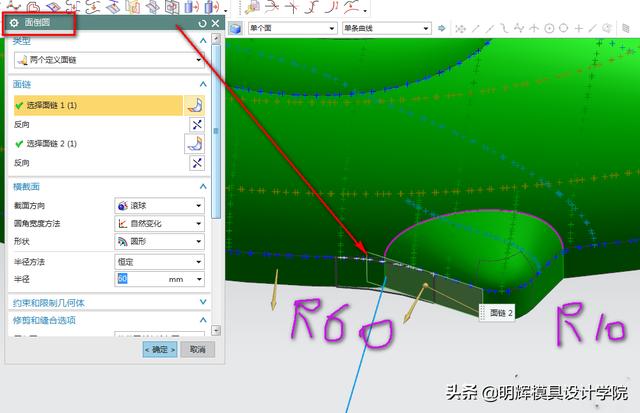Click the first blue cylinder arrow icon
This screenshot has height=413, width=640.
point(192,6)
